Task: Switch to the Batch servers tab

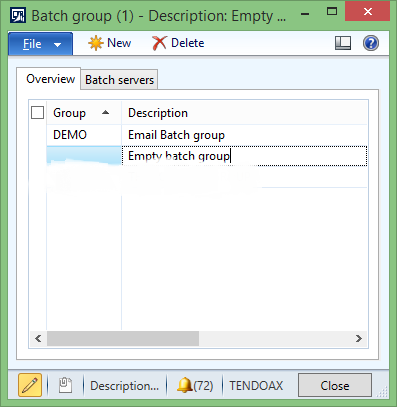Action: (119, 80)
